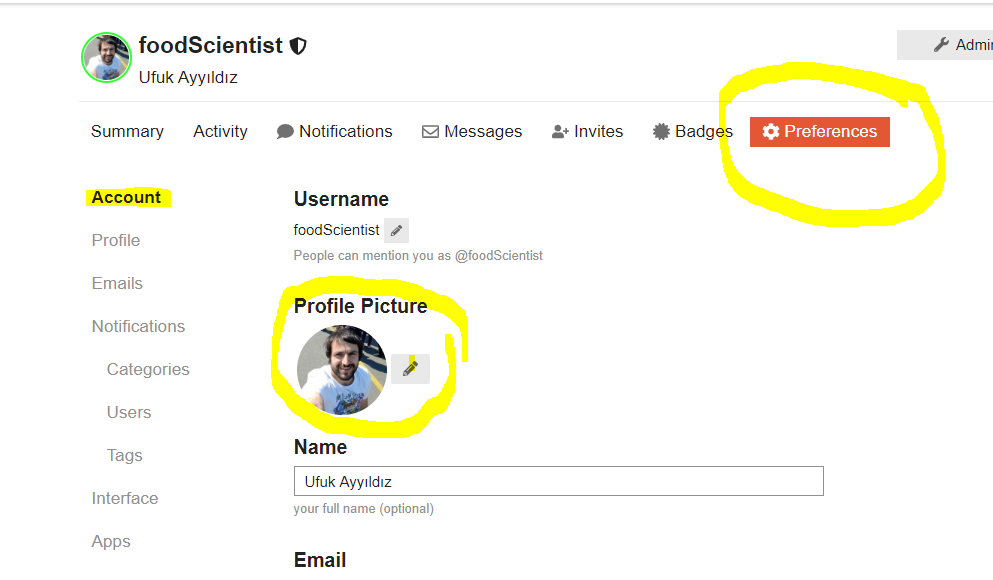
Task: Switch to the Badges tab
Action: click(x=692, y=132)
